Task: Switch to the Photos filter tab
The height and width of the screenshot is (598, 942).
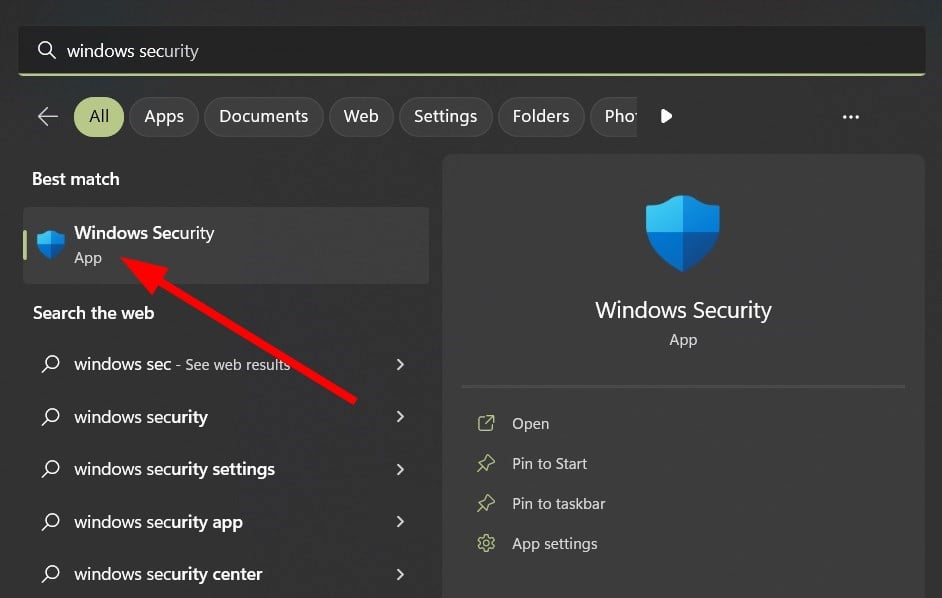Action: pyautogui.click(x=614, y=117)
